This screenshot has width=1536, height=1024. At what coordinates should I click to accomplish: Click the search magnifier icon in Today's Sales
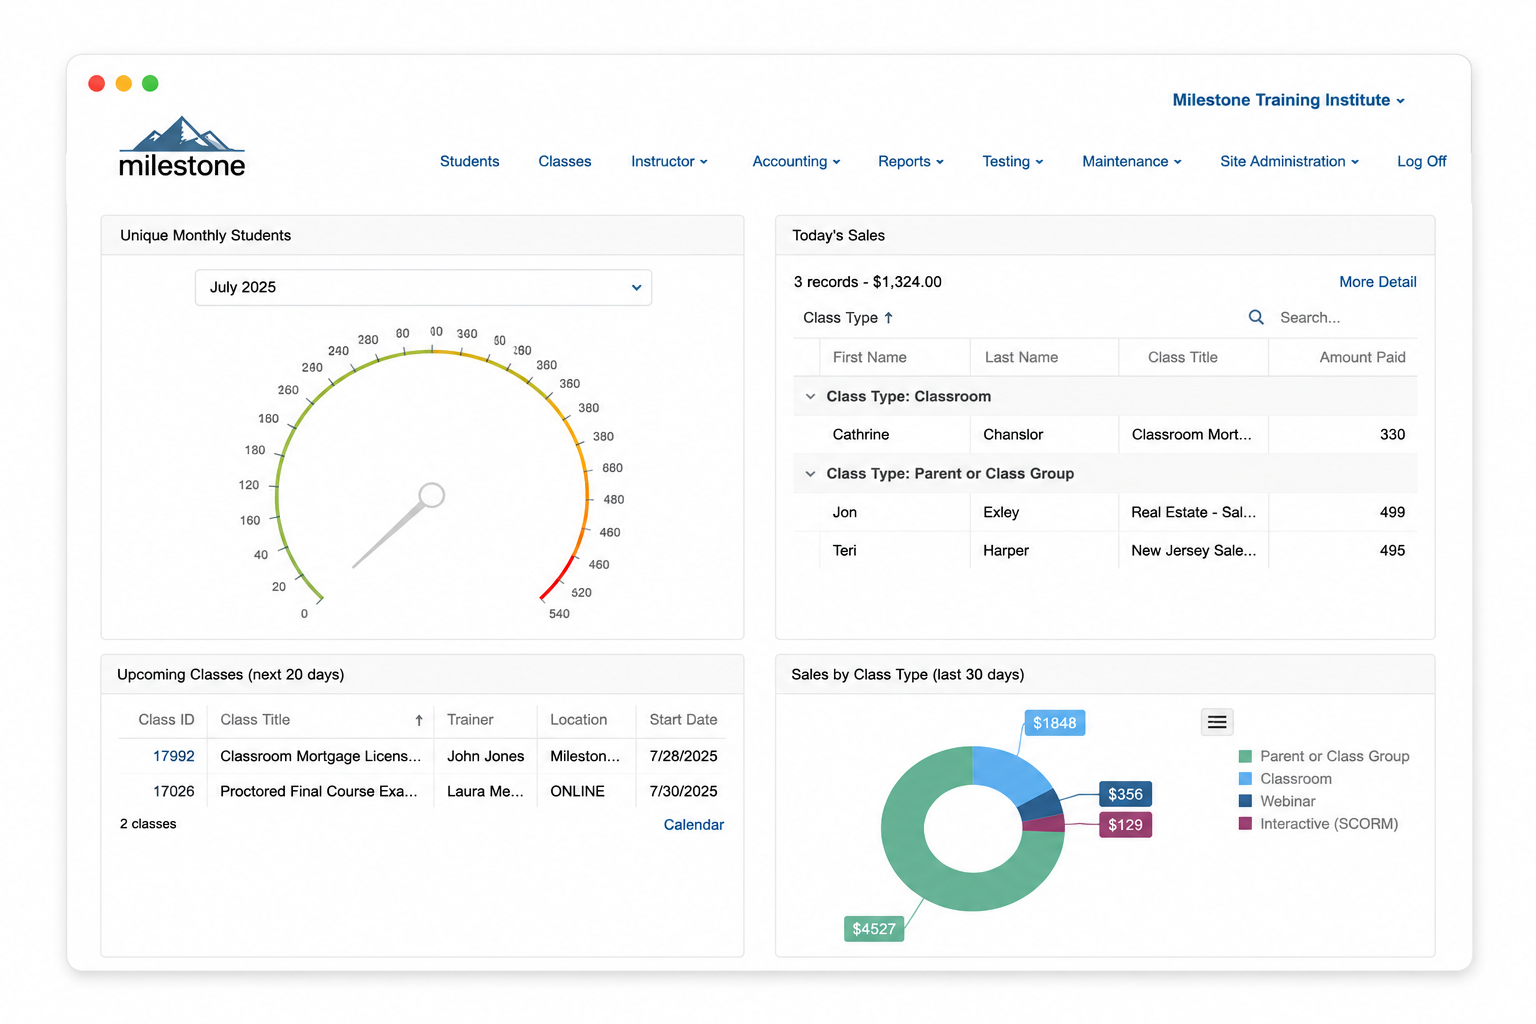1256,317
